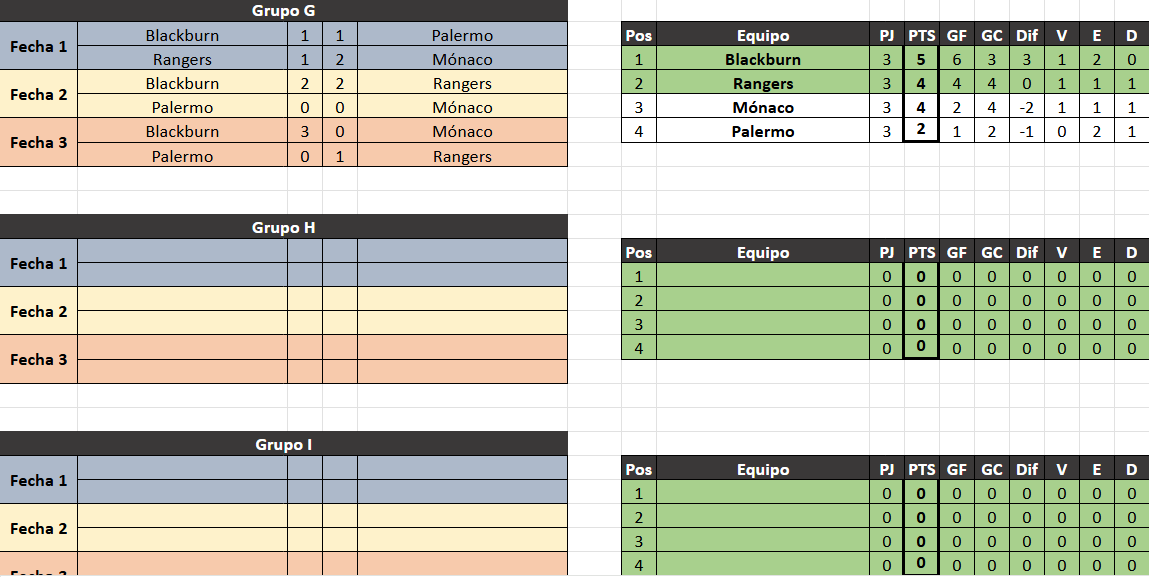Click the Grupo H title cell
The image size is (1149, 577).
(x=283, y=228)
